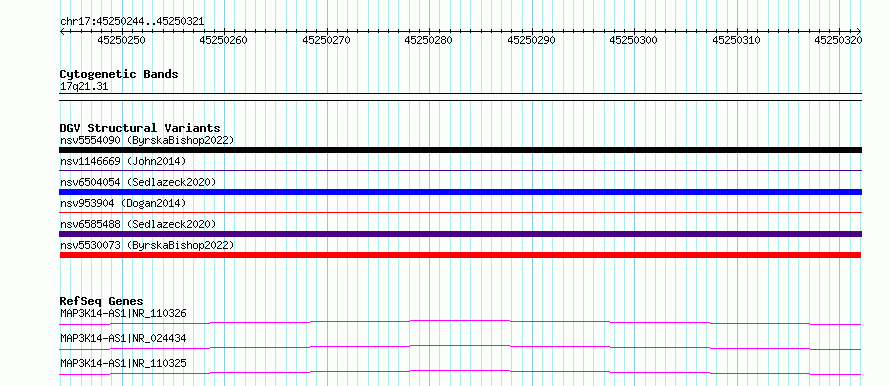This screenshot has height=386, width=890.
Task: Click the black nsv5554090 variant bar
Action: 460,150
